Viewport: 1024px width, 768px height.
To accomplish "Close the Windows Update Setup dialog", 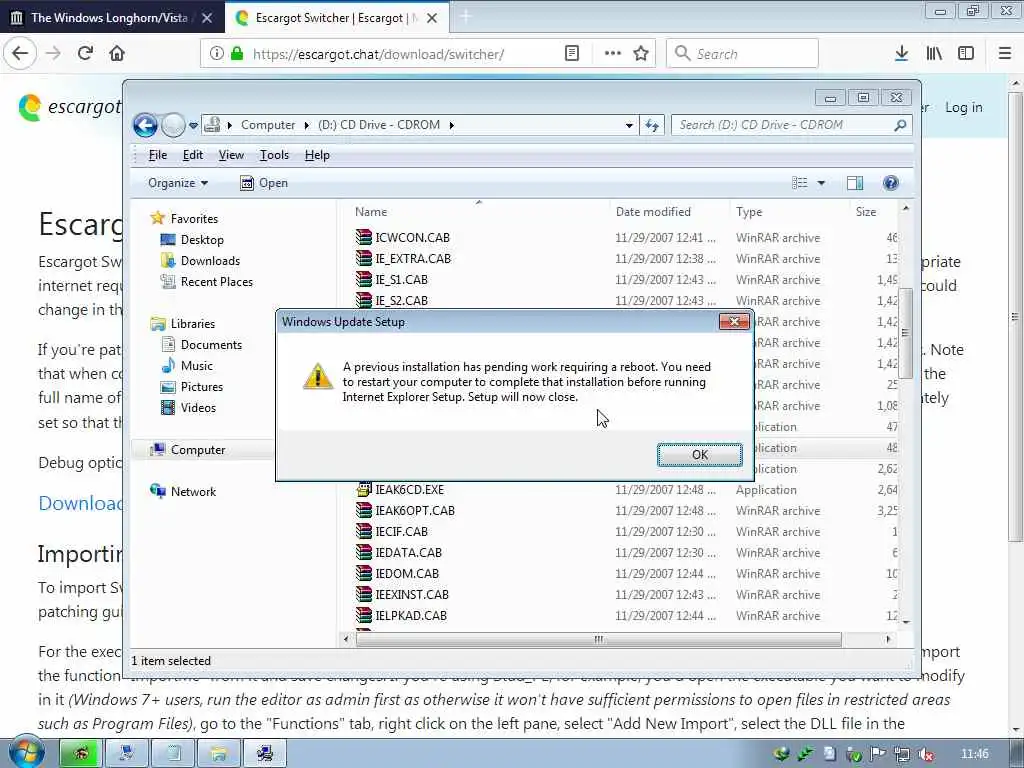I will (734, 321).
